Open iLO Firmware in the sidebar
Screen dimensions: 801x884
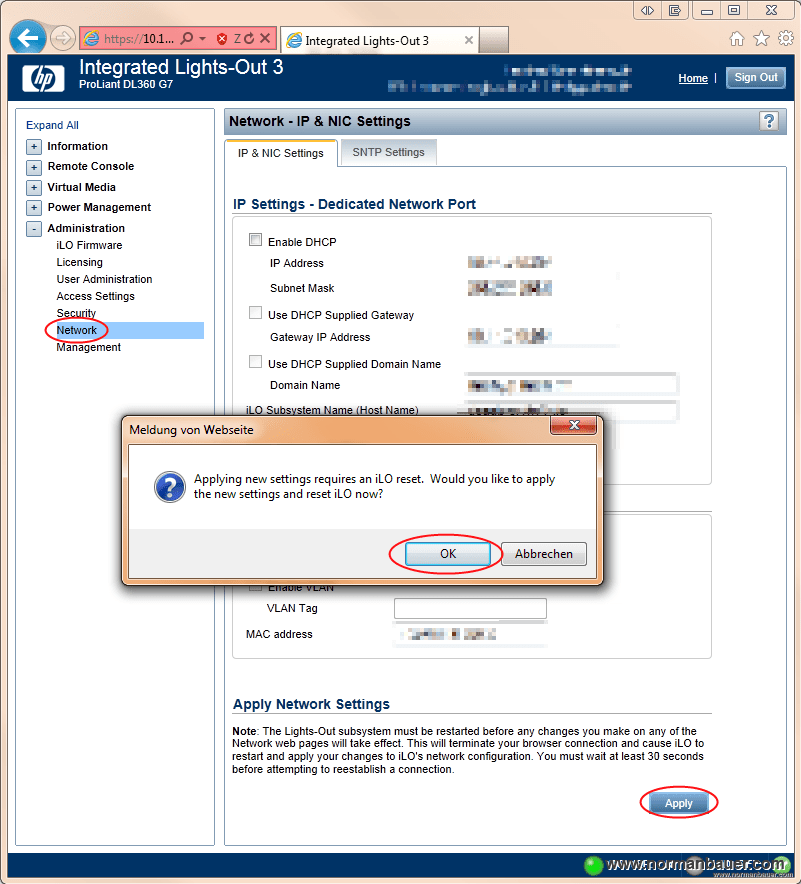pyautogui.click(x=89, y=245)
